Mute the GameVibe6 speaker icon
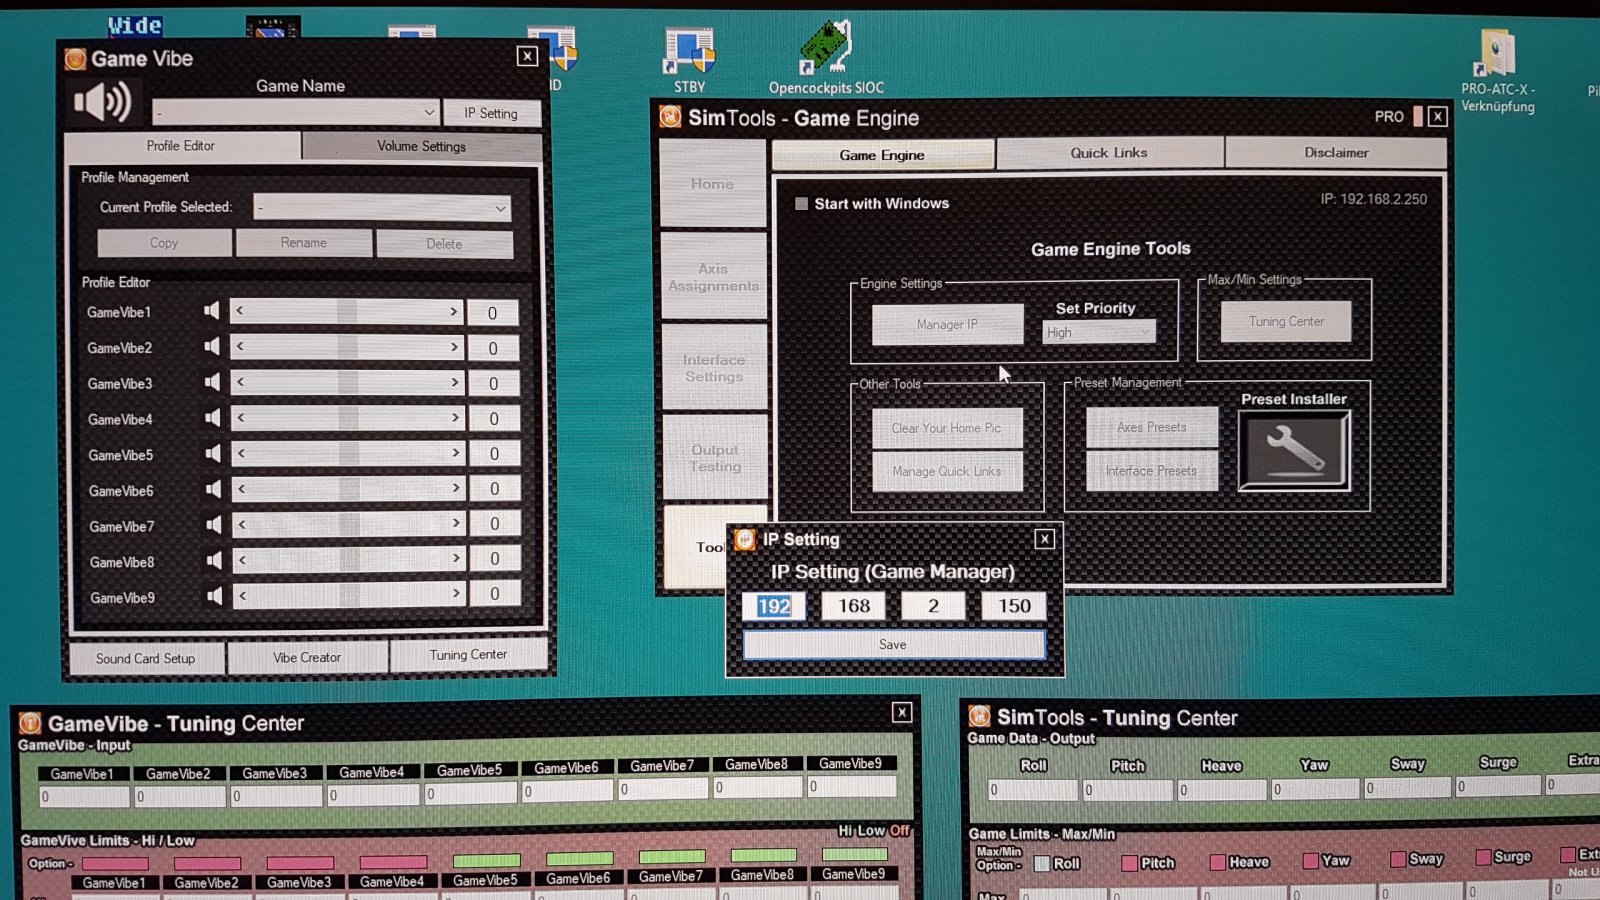This screenshot has width=1600, height=900. [x=214, y=489]
